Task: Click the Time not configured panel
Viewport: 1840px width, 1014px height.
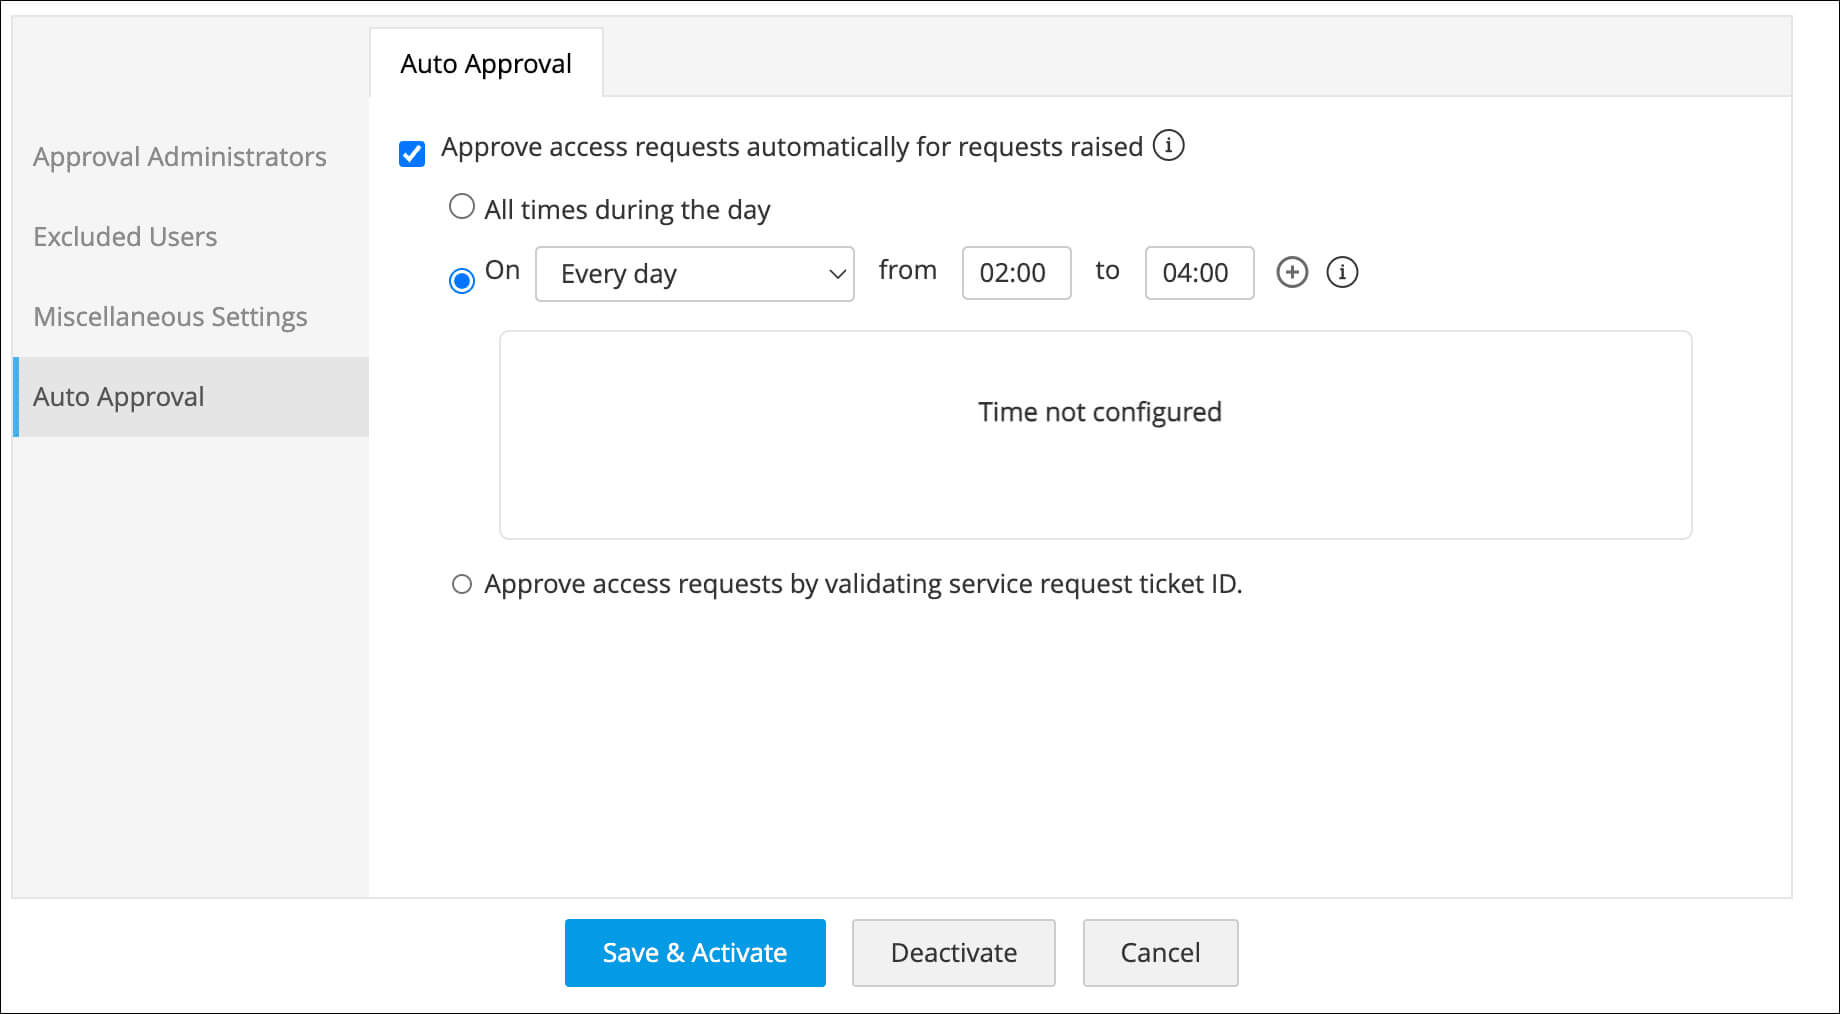Action: [x=1095, y=435]
